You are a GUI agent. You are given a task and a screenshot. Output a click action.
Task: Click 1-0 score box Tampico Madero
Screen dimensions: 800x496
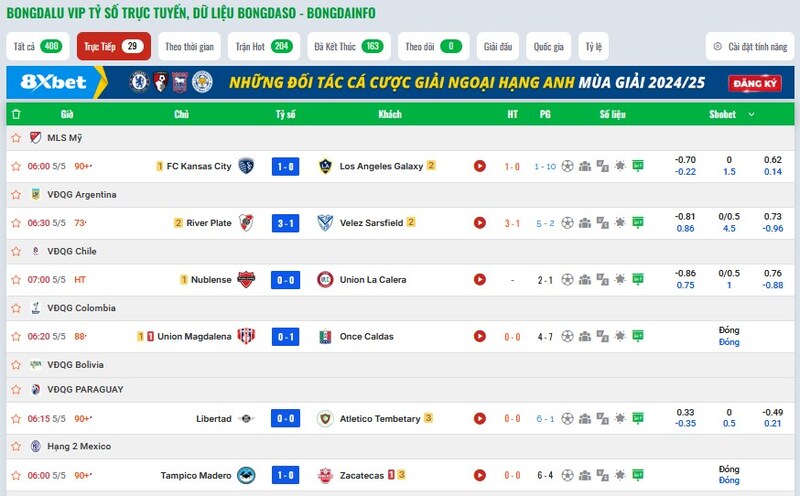pyautogui.click(x=285, y=476)
